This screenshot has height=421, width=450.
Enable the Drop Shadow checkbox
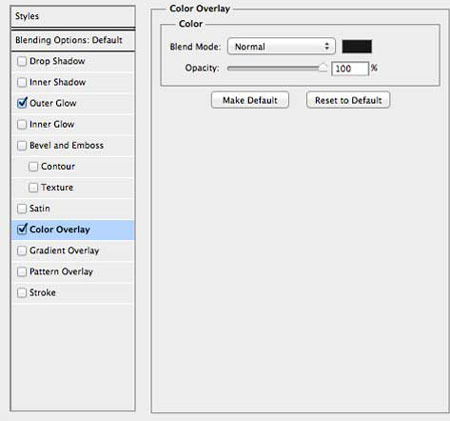point(22,61)
